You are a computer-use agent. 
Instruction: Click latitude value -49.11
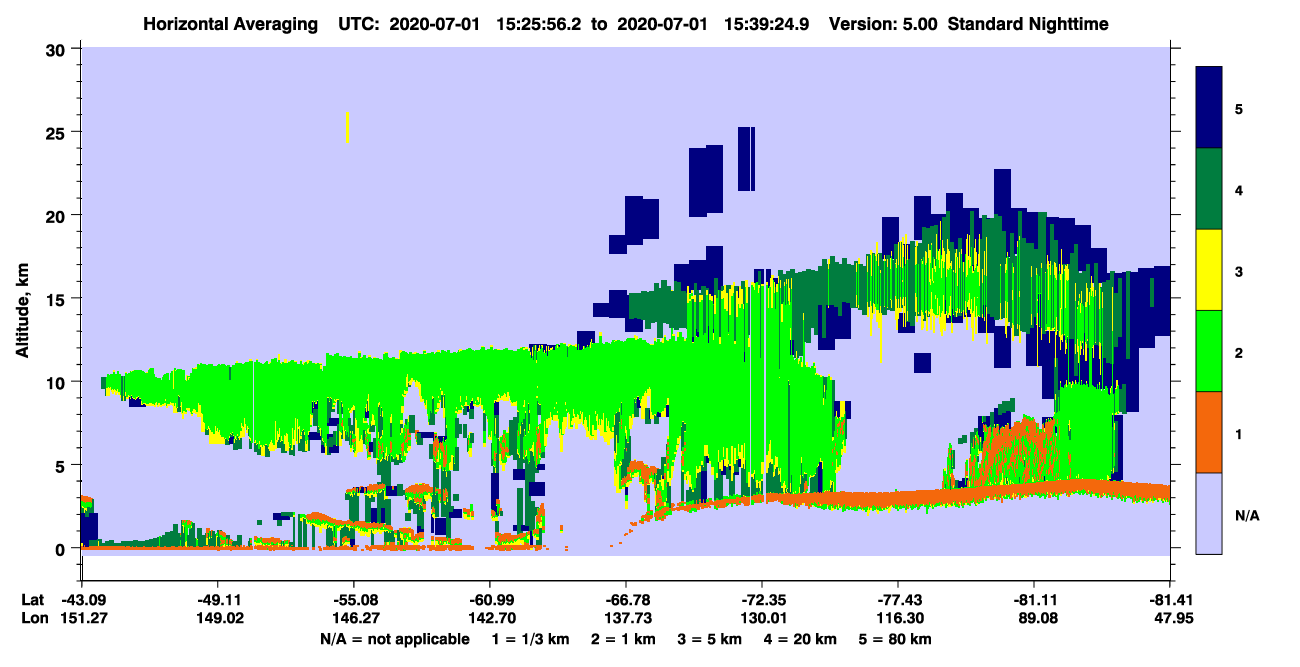(217, 600)
